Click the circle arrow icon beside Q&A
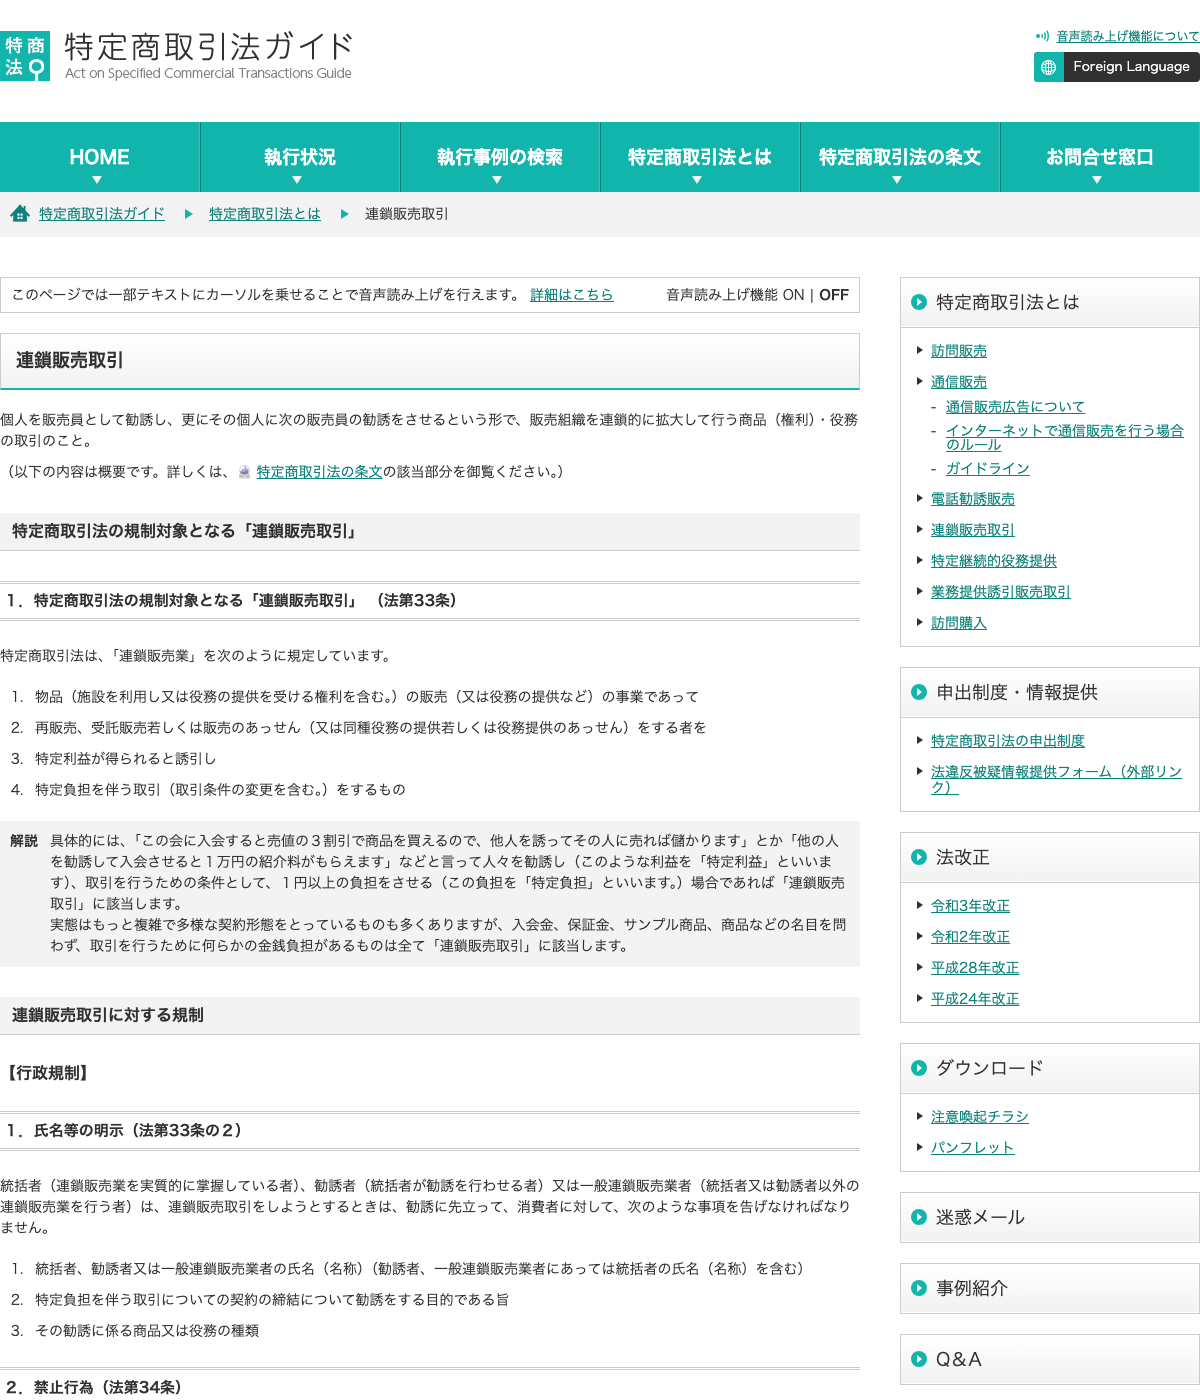The width and height of the screenshot is (1200, 1400). 919,1359
